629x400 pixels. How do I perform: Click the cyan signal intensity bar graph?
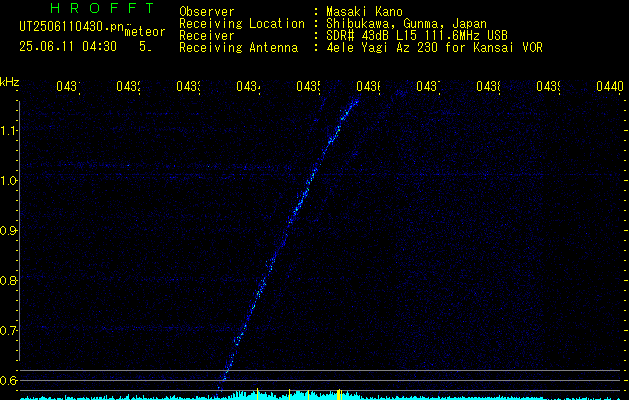[x=321, y=396]
